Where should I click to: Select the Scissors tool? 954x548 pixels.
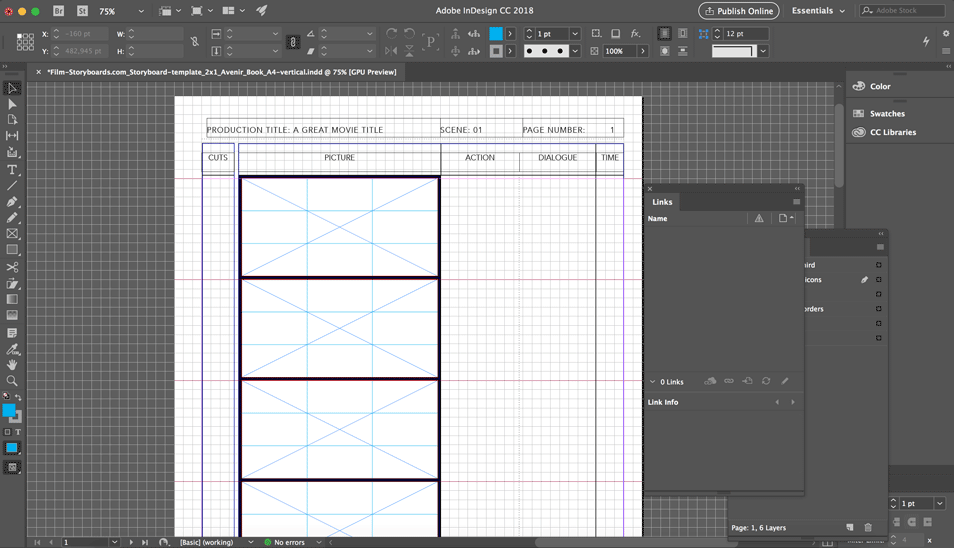click(12, 267)
